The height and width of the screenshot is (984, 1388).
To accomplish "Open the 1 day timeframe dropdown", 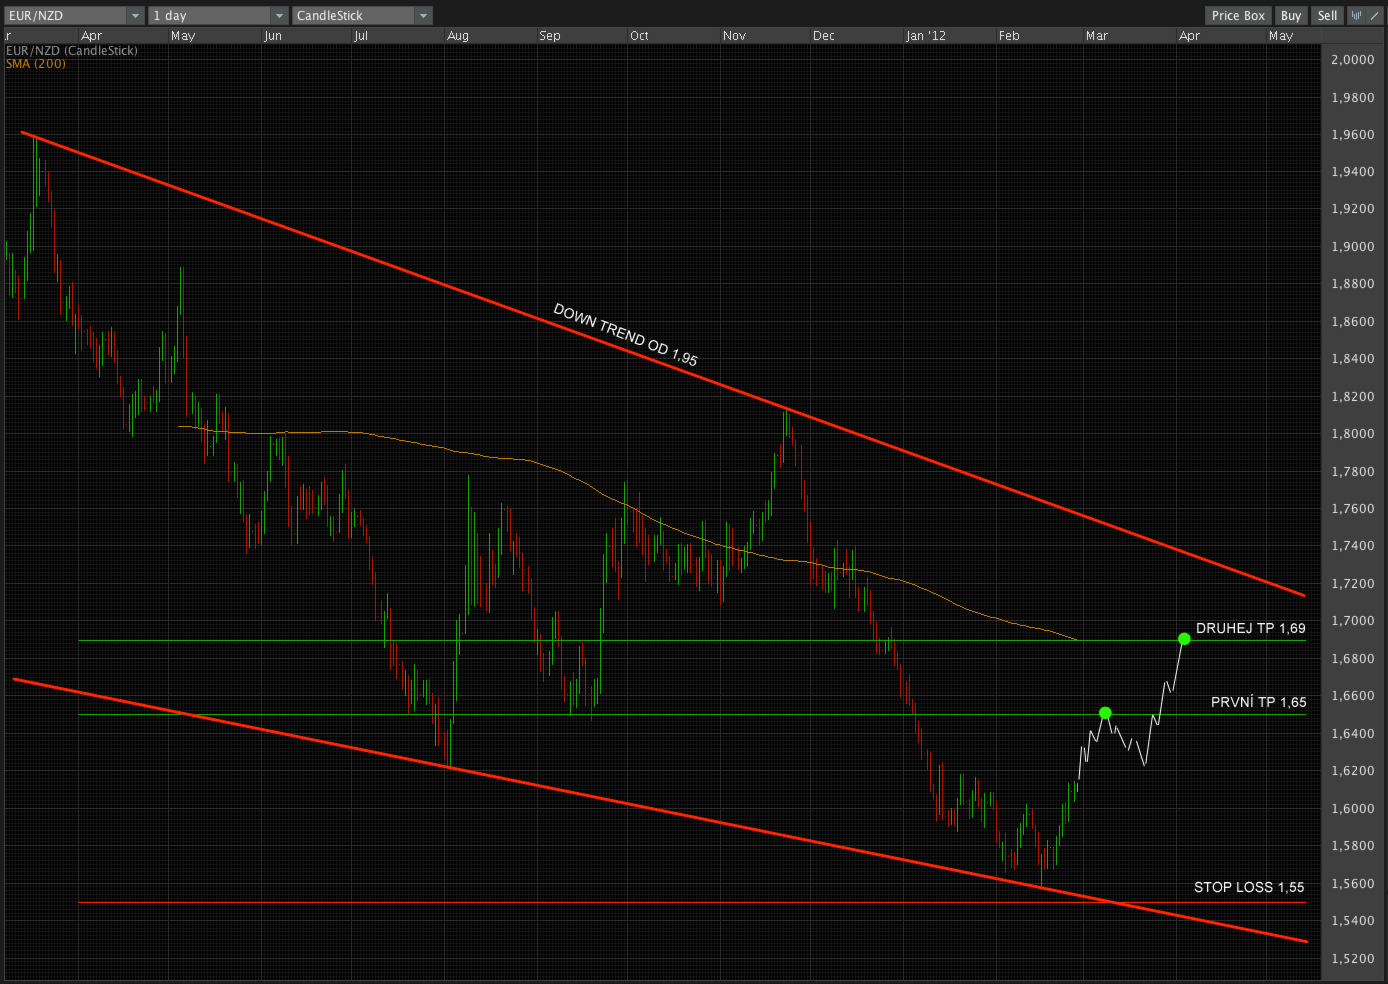I will [x=218, y=15].
